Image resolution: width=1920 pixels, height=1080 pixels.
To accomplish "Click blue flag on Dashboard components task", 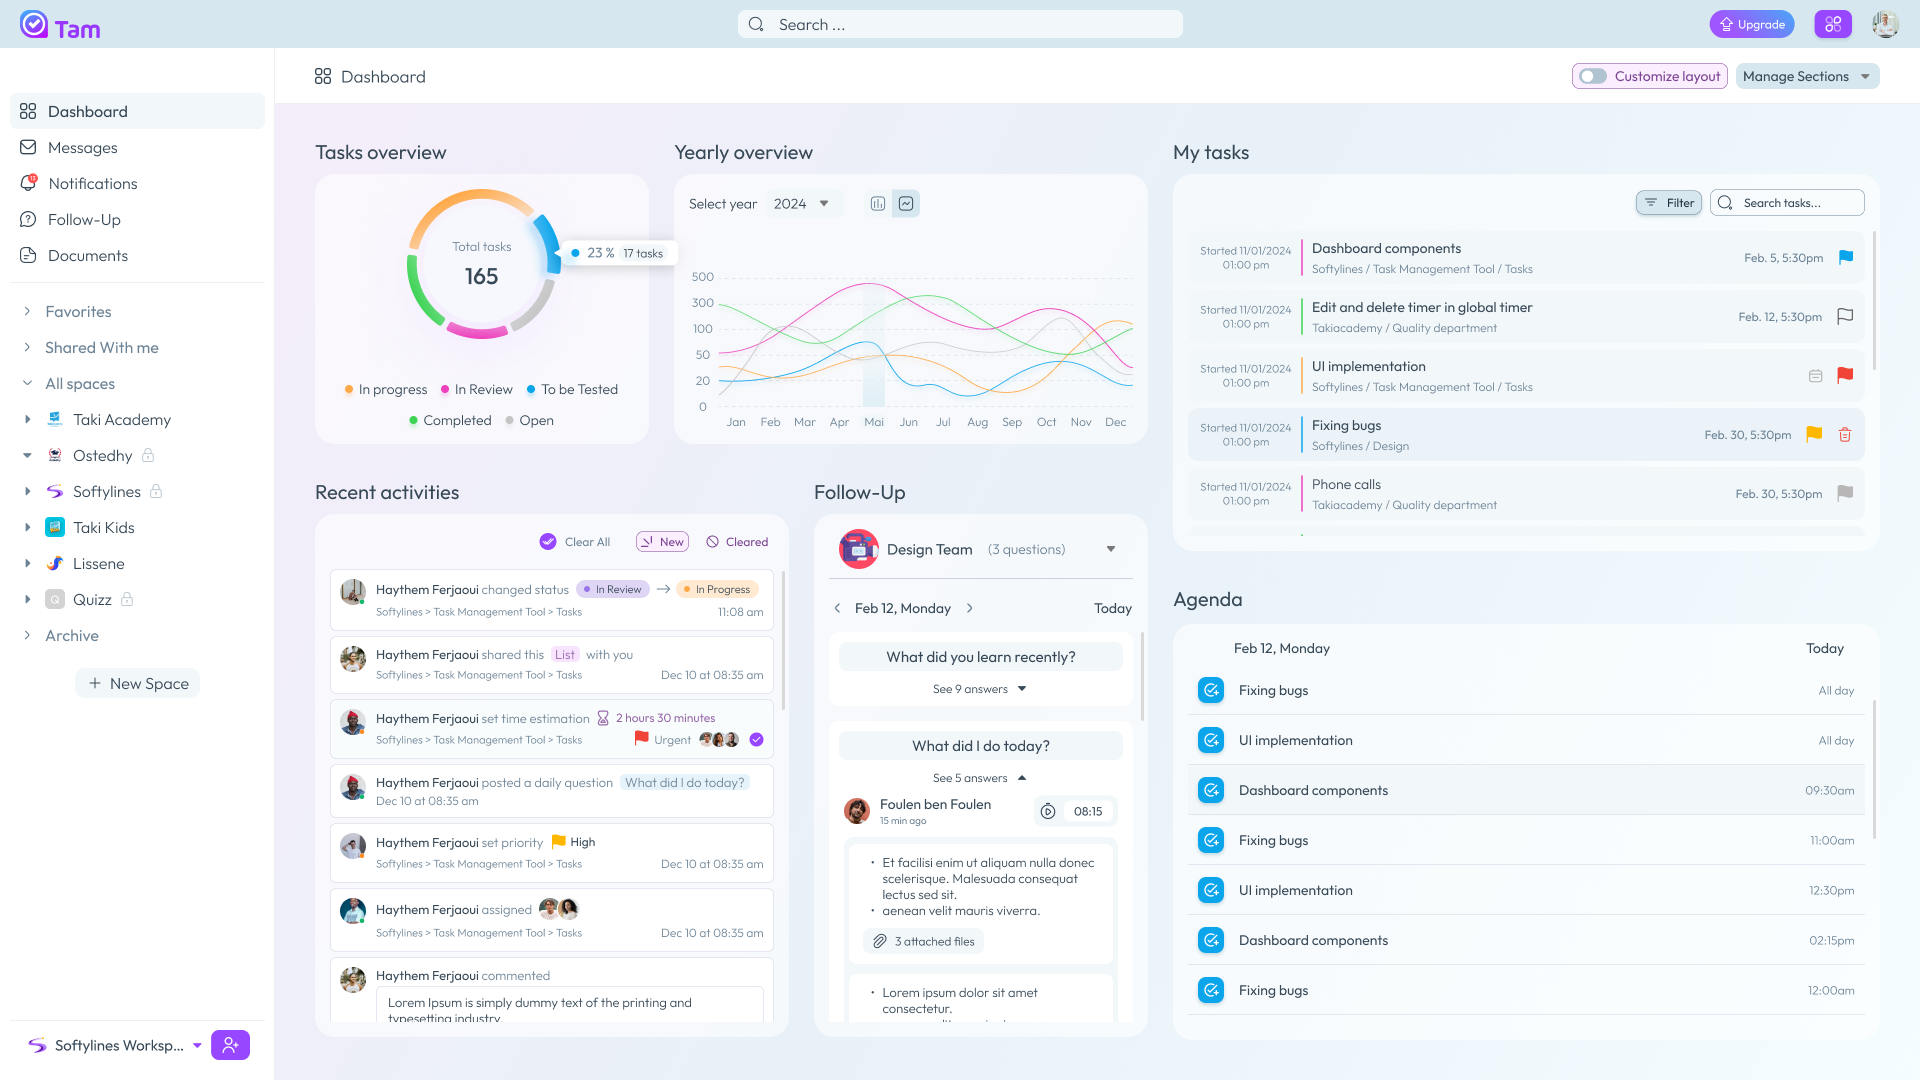I will click(x=1846, y=257).
